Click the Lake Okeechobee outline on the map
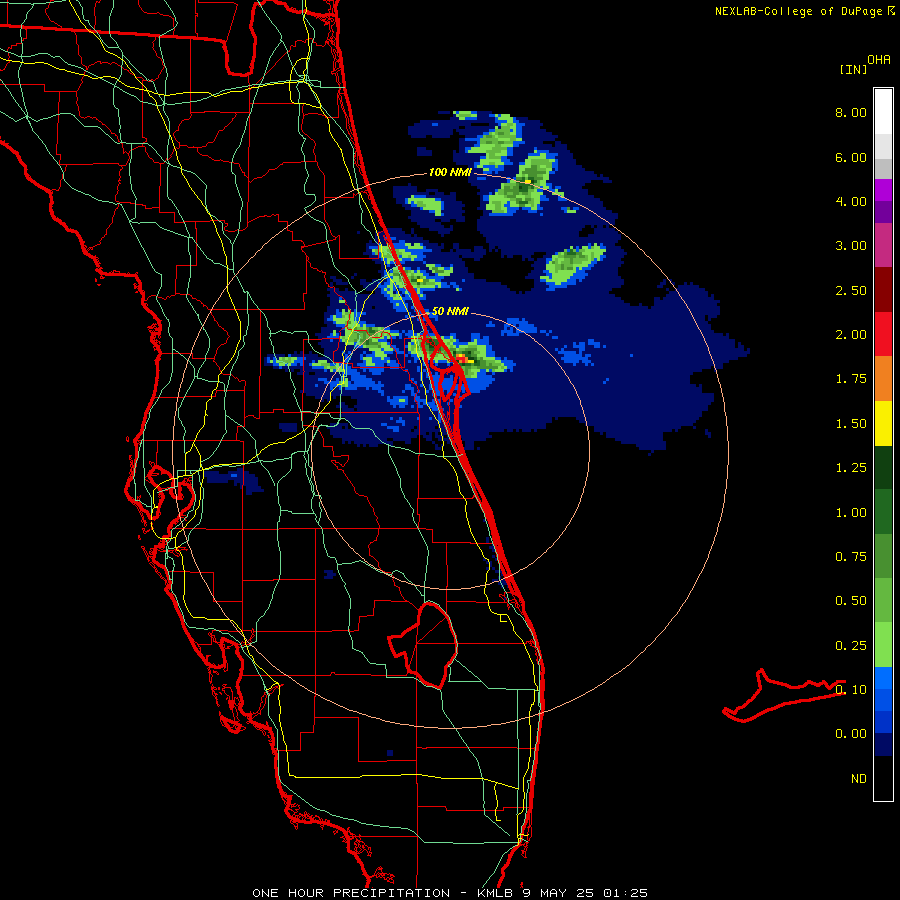The image size is (900, 900). click(424, 645)
